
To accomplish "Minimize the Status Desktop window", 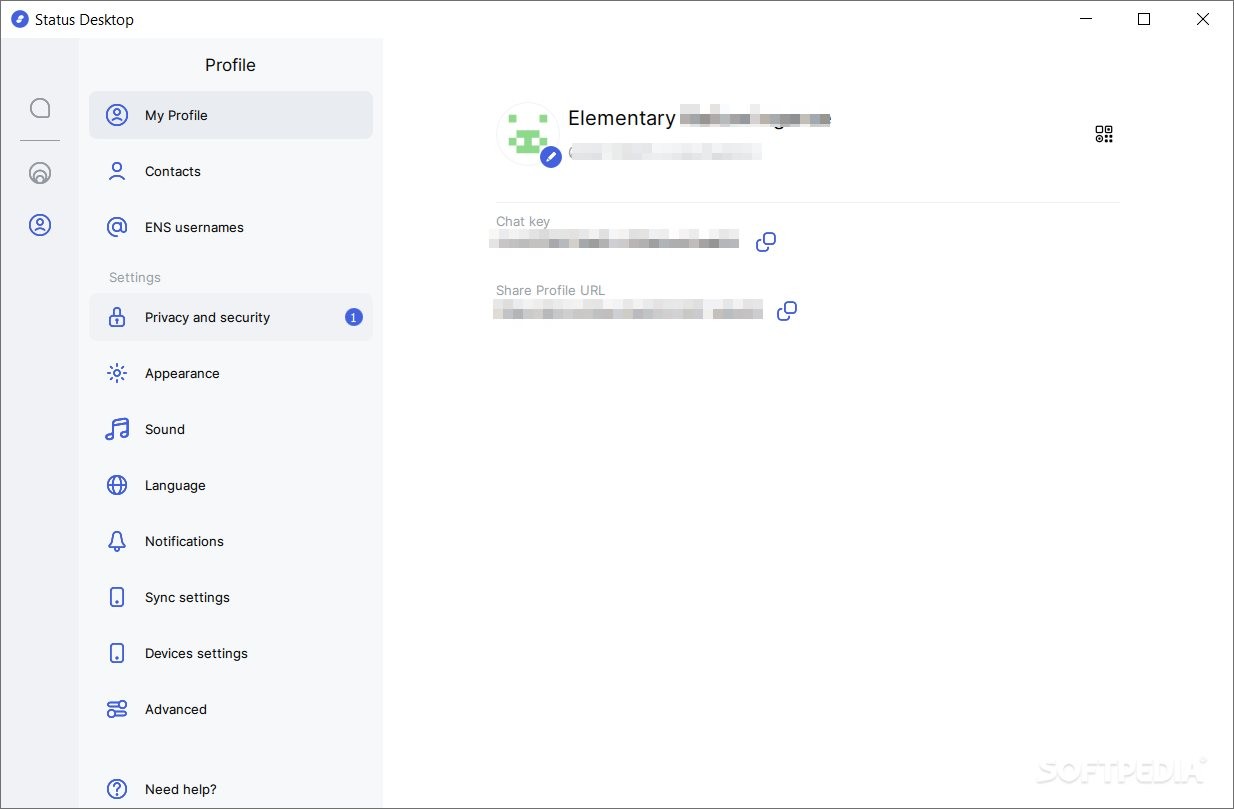I will [x=1085, y=19].
